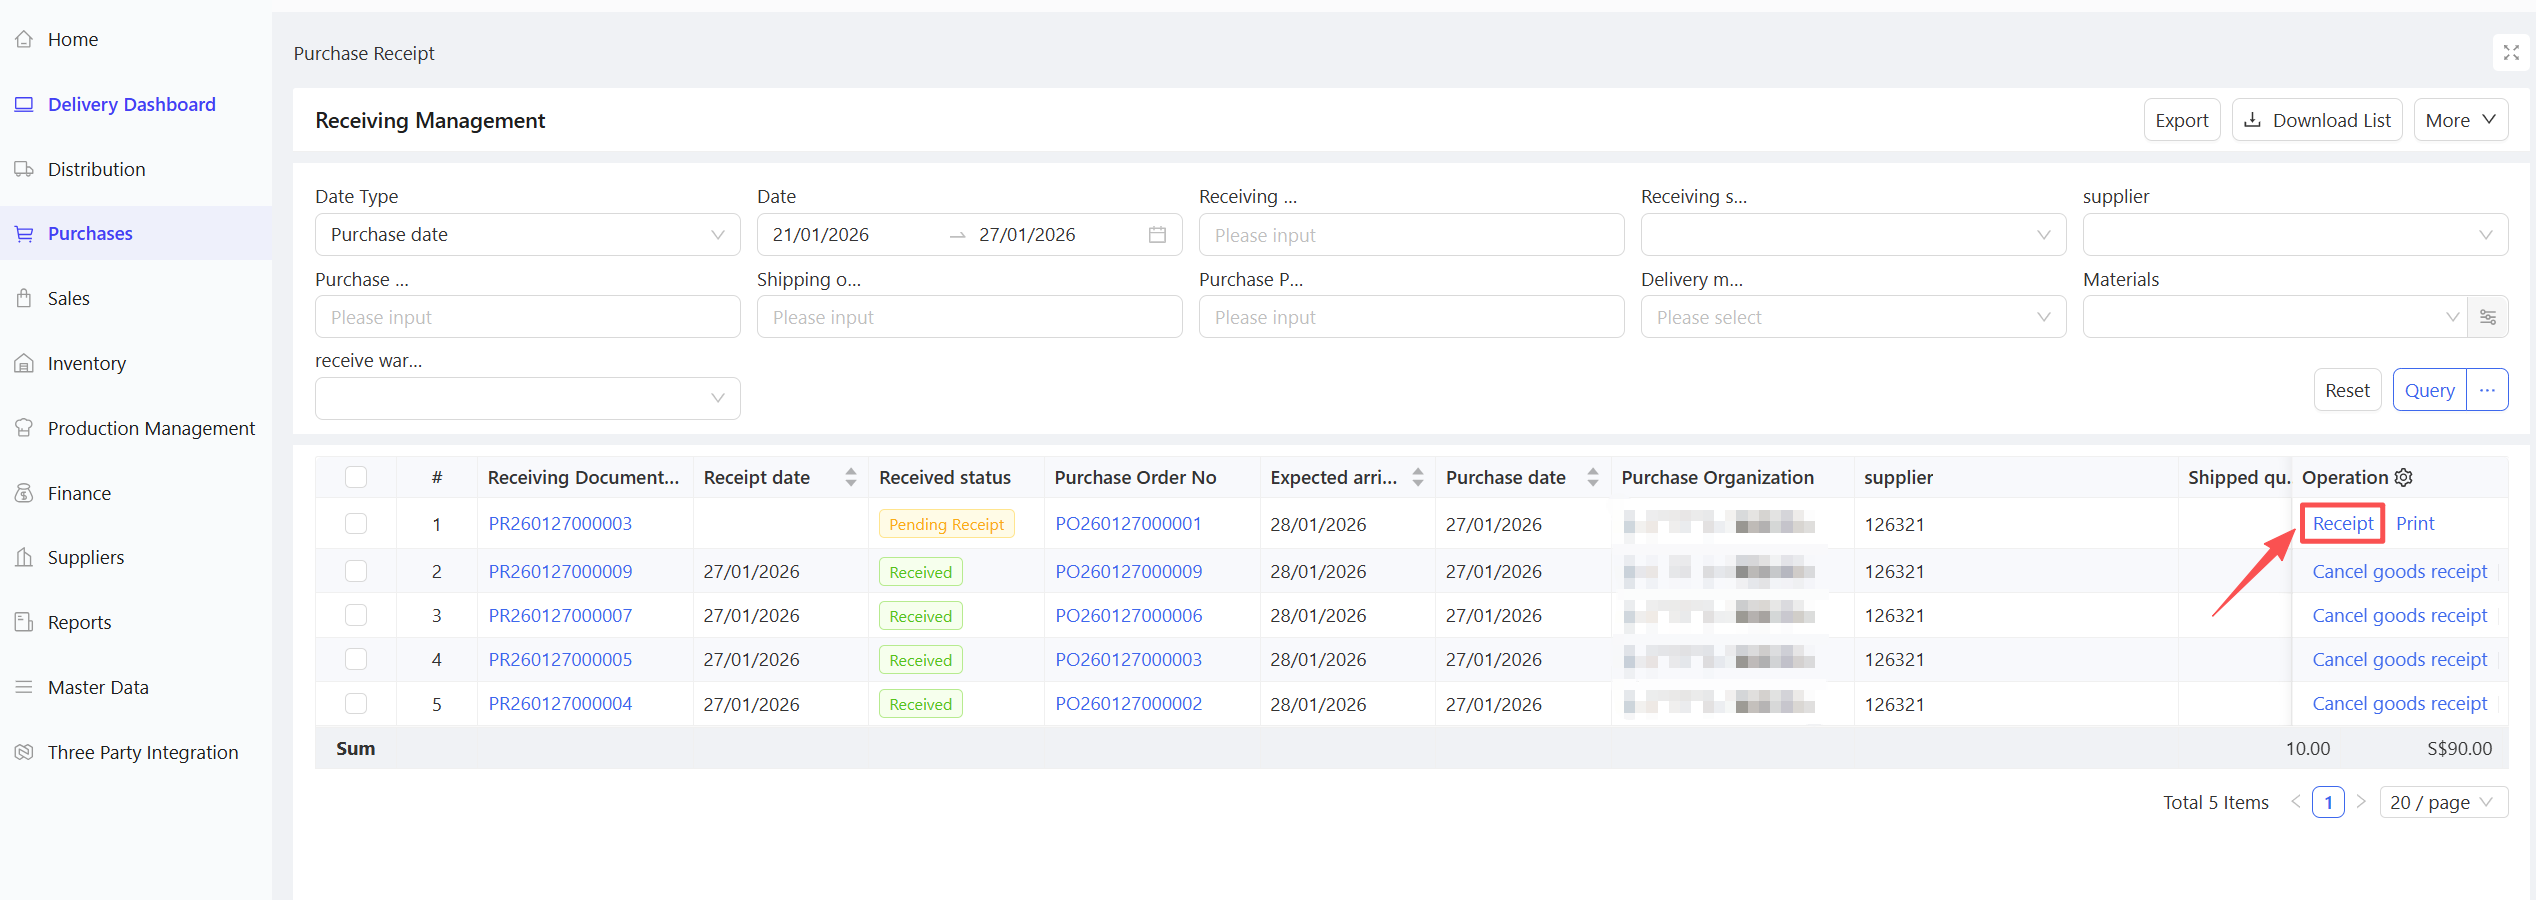Expand the More dropdown menu
Screen dimensions: 2536x900
[2460, 120]
